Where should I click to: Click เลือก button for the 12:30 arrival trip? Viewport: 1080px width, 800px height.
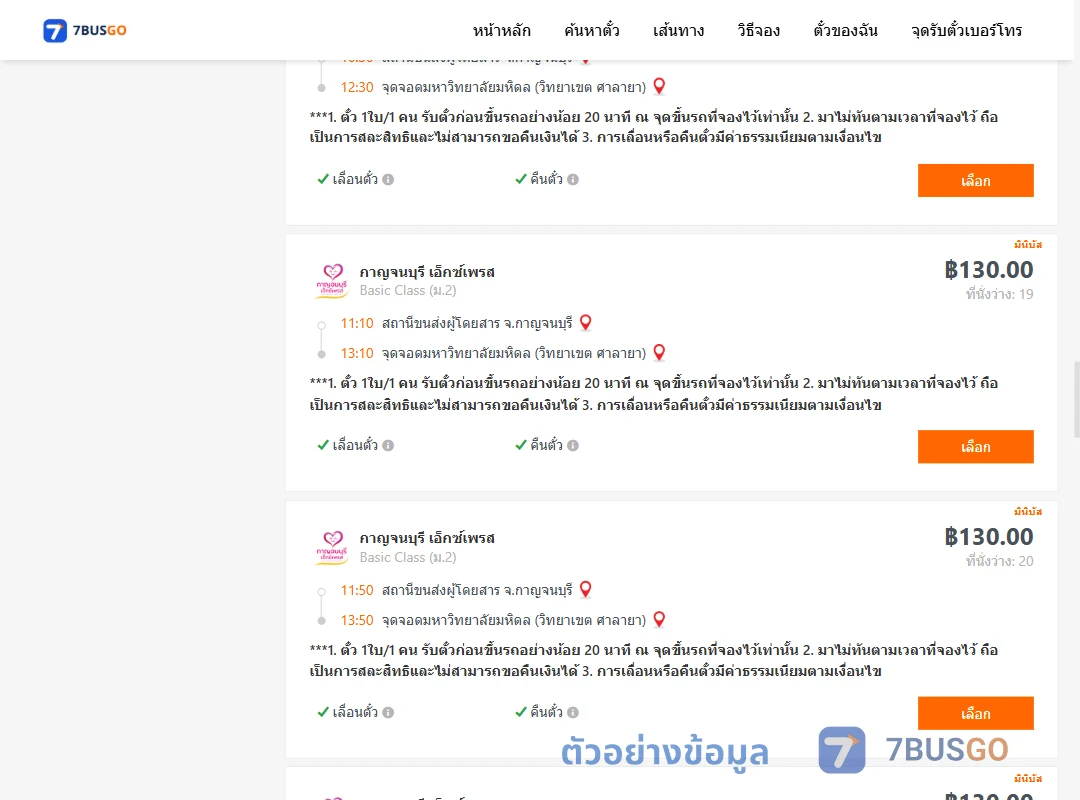[x=975, y=181]
